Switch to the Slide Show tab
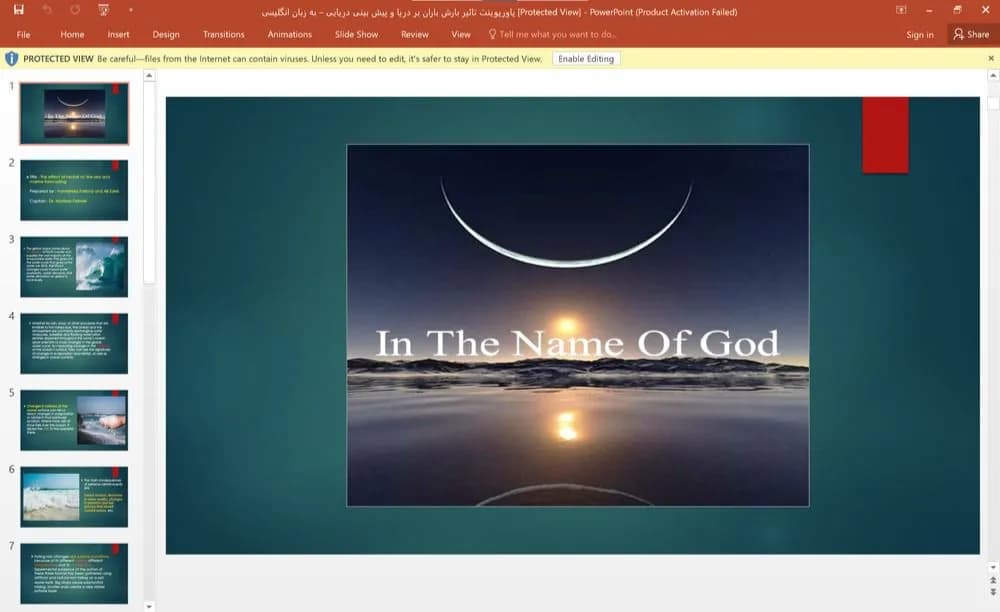Image resolution: width=1000 pixels, height=612 pixels. 357,34
